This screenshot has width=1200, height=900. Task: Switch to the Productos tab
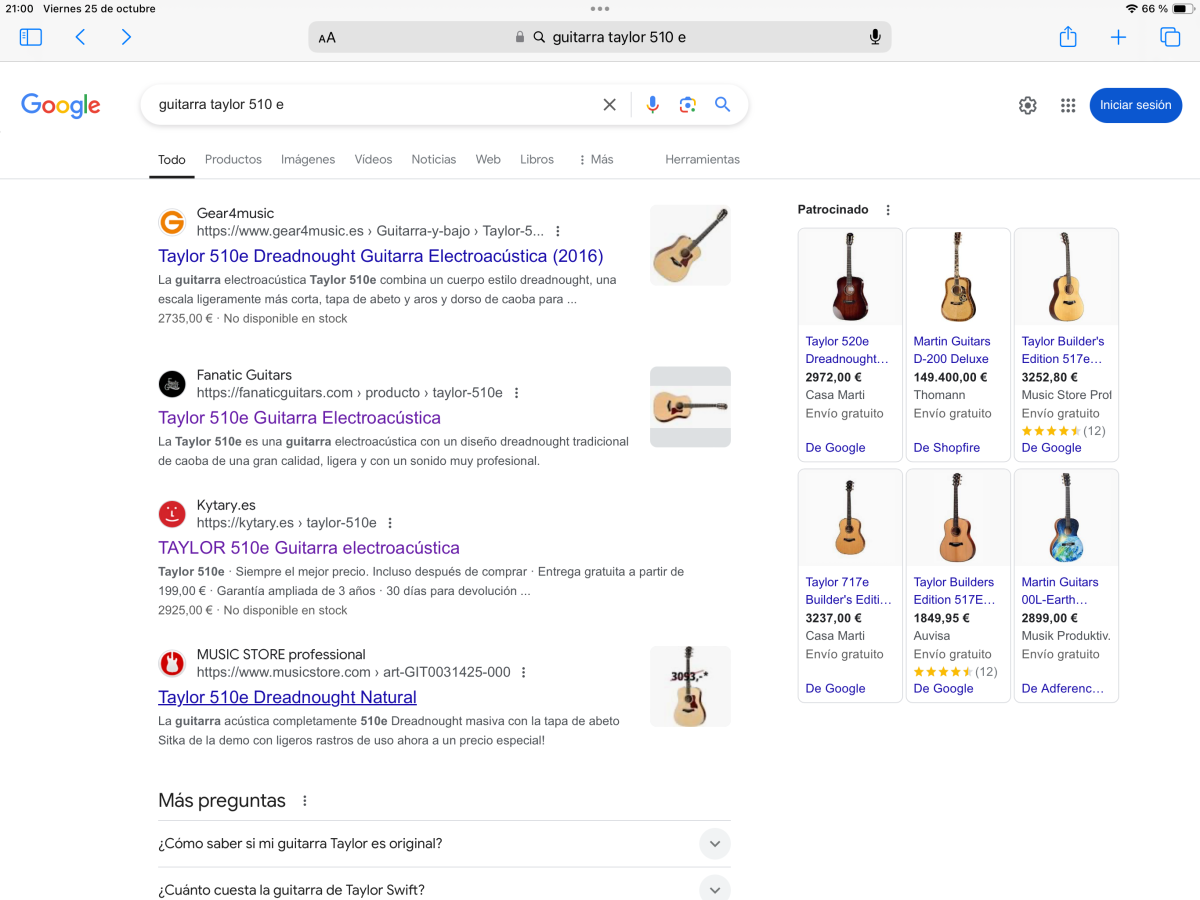(233, 159)
